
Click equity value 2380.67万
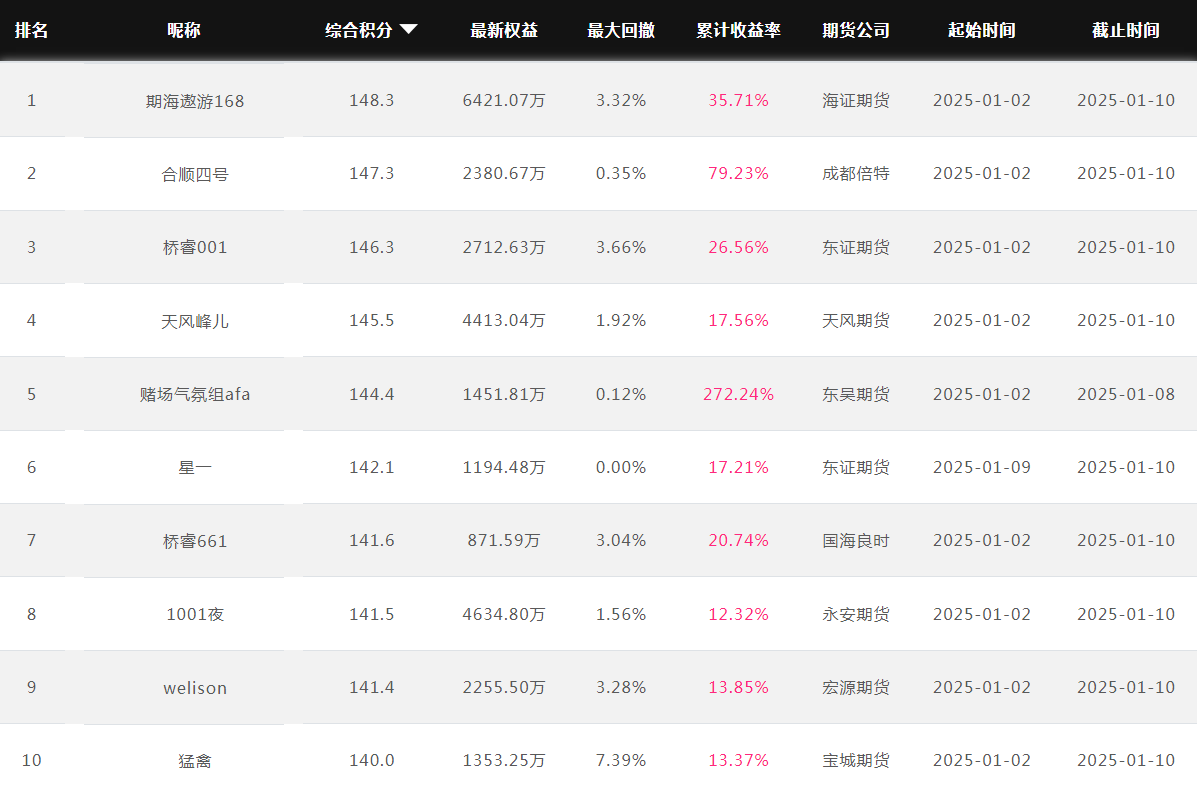[x=504, y=174]
